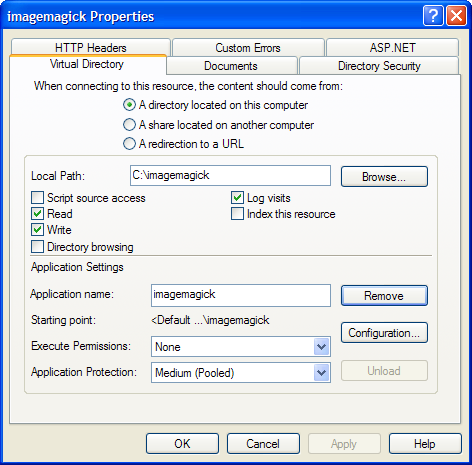Screen dimensions: 472x465
Task: Click the 'imagemagick Properties' title bar text
Action: 81,16
